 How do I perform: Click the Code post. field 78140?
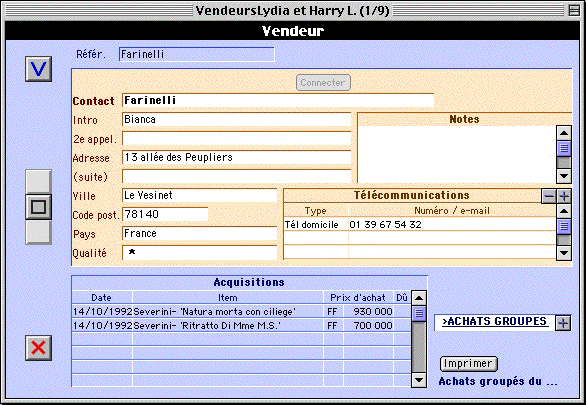pos(165,214)
